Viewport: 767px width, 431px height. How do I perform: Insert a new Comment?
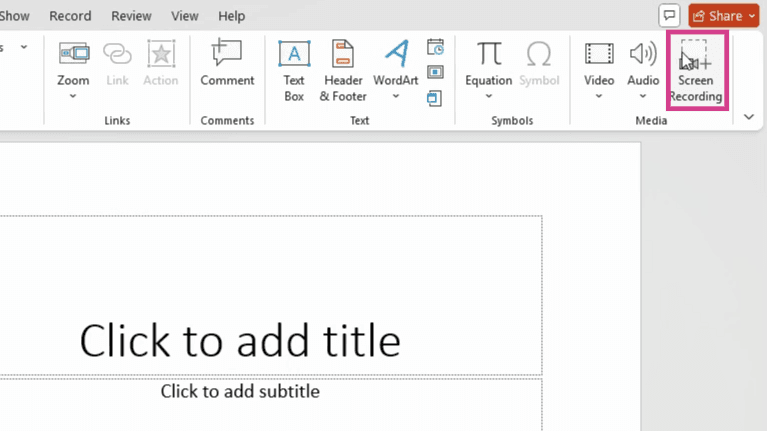[x=227, y=63]
